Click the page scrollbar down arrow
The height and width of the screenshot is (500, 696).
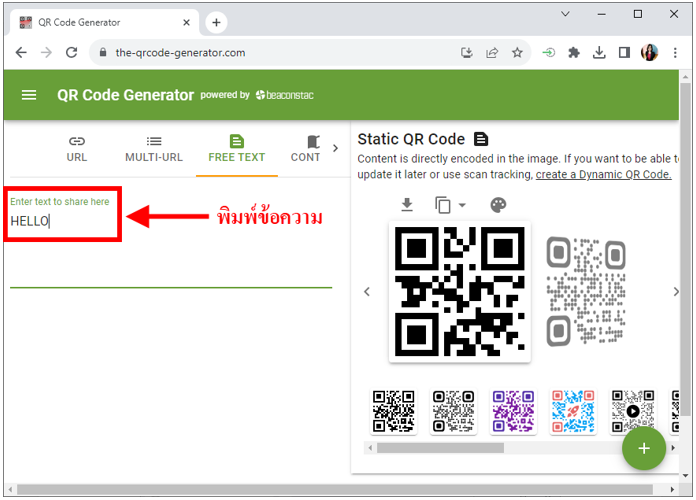pyautogui.click(x=685, y=476)
